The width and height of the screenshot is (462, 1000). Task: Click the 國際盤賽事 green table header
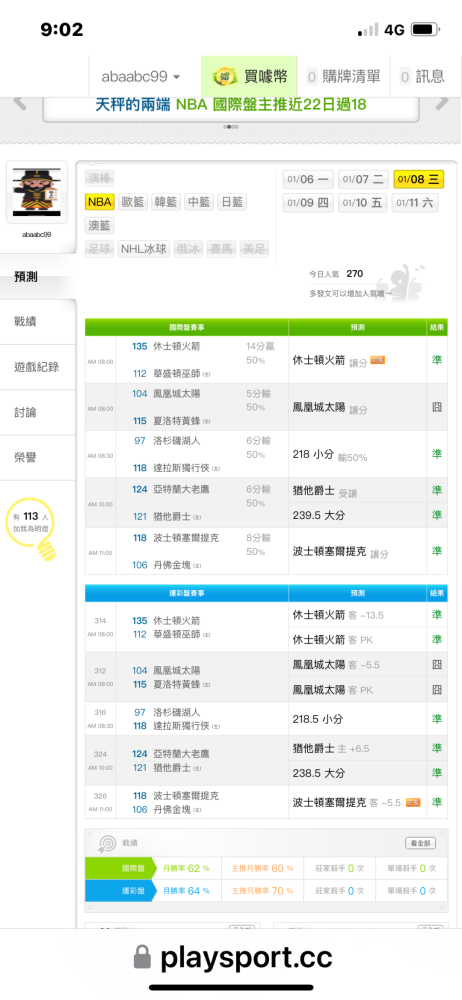(x=186, y=327)
